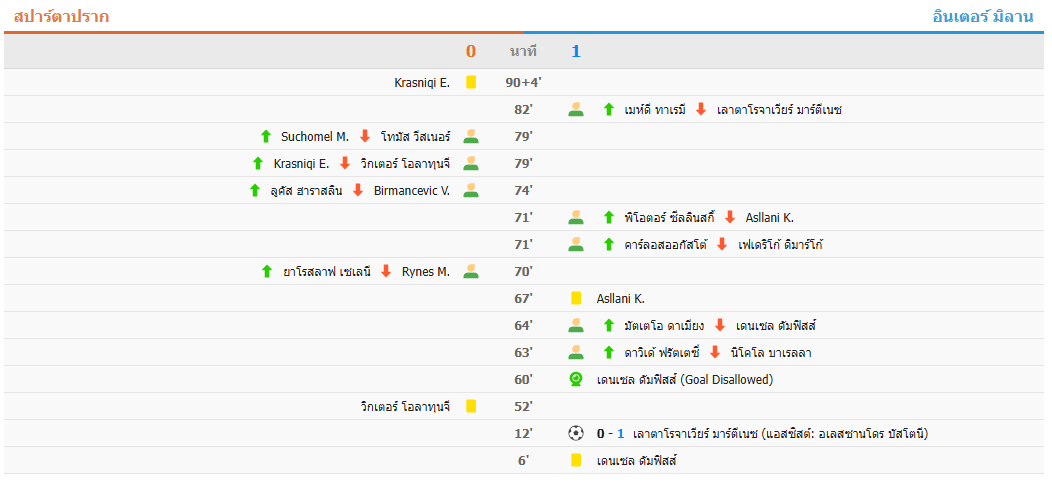Click the yellow card beside วิกเตอร์ โอลาทุนจี at 52'

[x=470, y=406]
